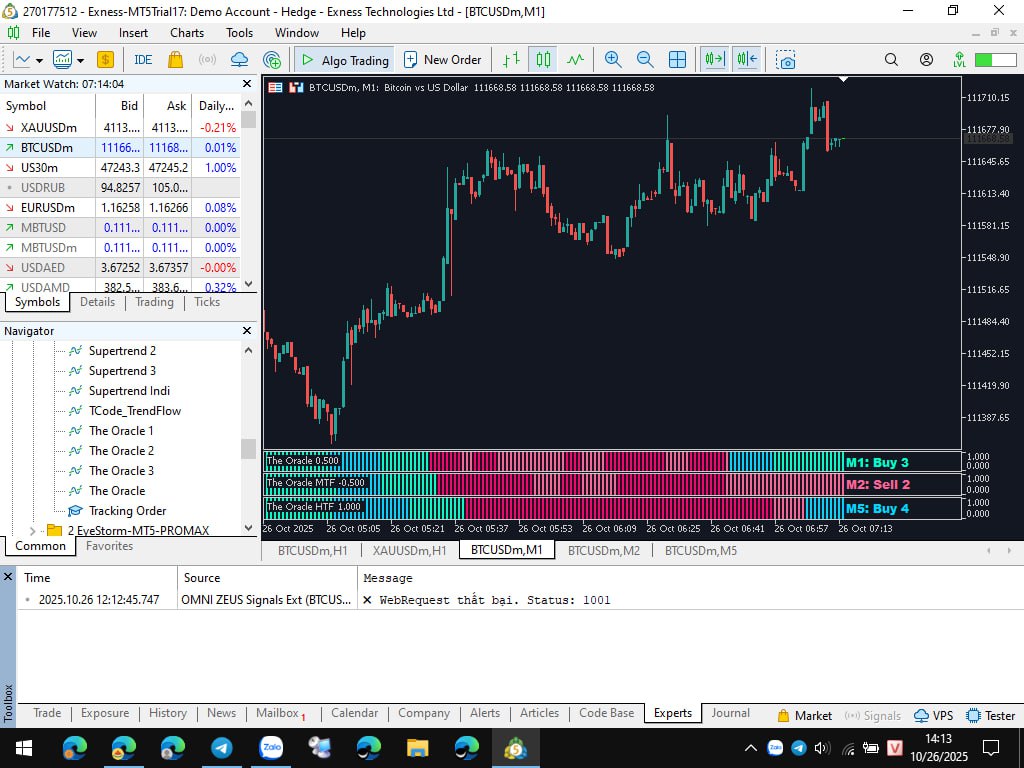This screenshot has height=768, width=1024.
Task: Open the Insert menu
Action: 133,33
